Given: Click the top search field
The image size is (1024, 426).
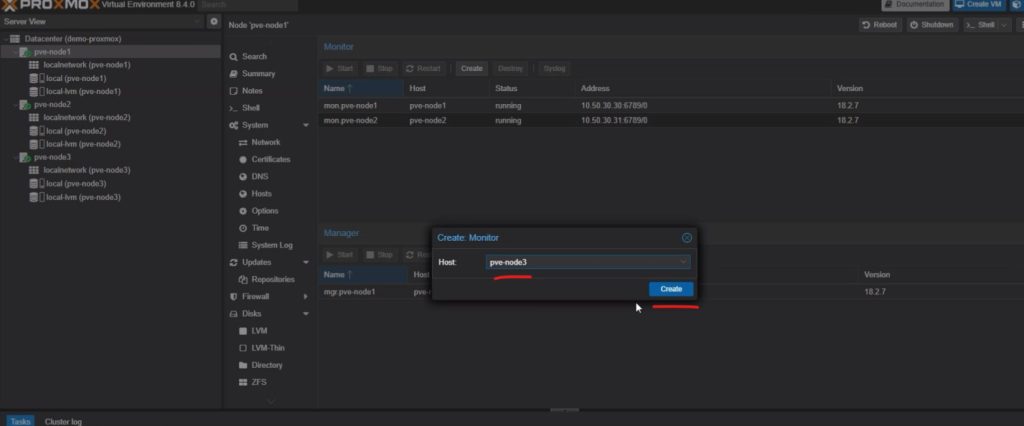Looking at the screenshot, I should 248,5.
